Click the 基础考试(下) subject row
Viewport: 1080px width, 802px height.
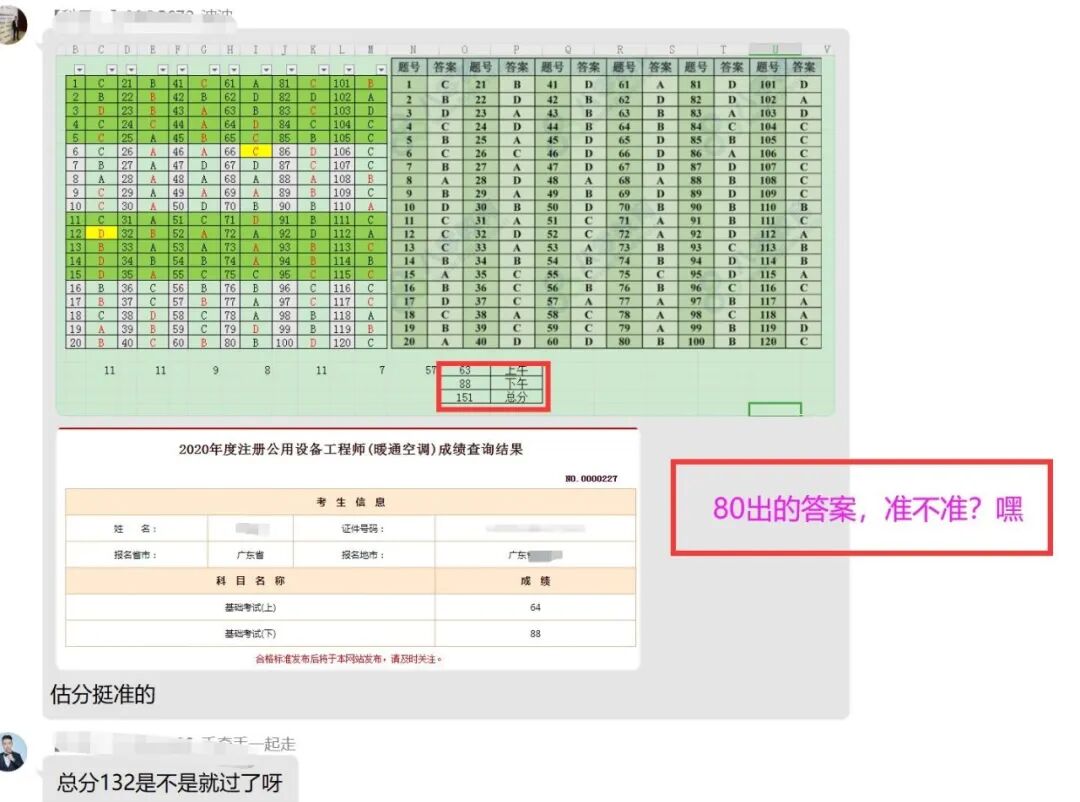pos(250,633)
